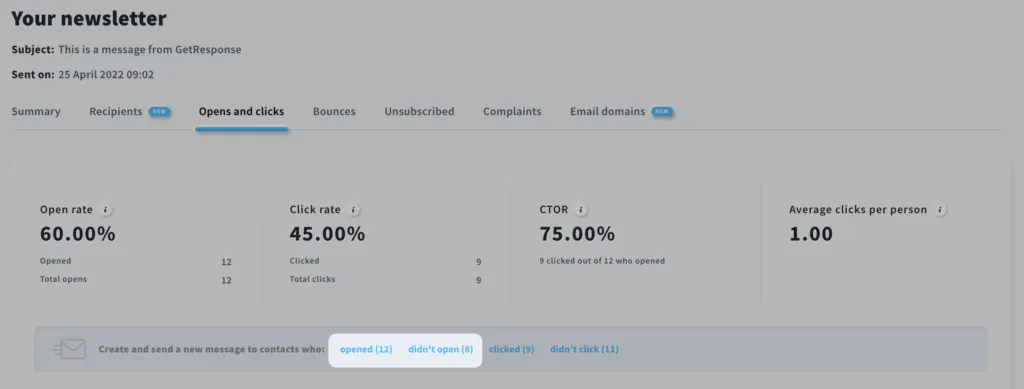
Task: Click the NEW badge beside Recipients
Action: pyautogui.click(x=159, y=112)
